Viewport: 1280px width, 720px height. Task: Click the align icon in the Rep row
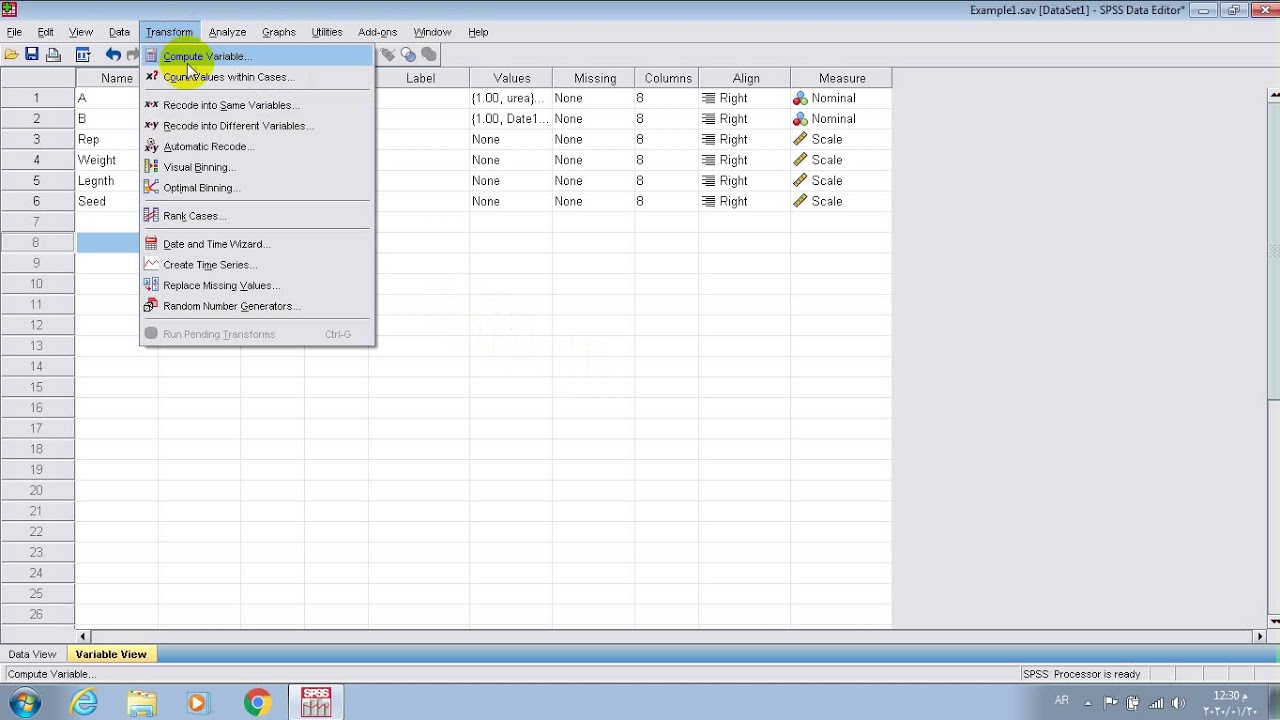708,139
